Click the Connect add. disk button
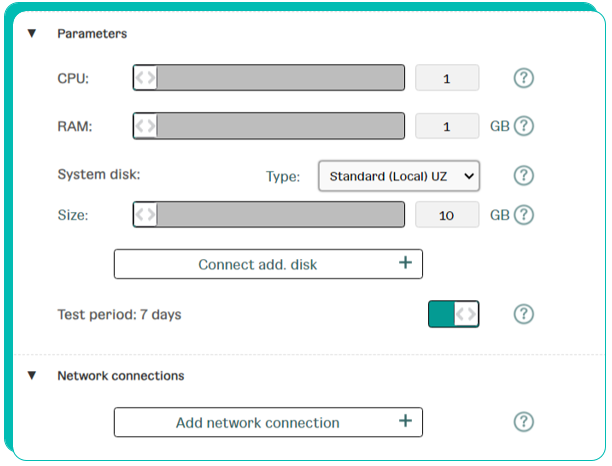This screenshot has height=466, width=612. coord(268,264)
